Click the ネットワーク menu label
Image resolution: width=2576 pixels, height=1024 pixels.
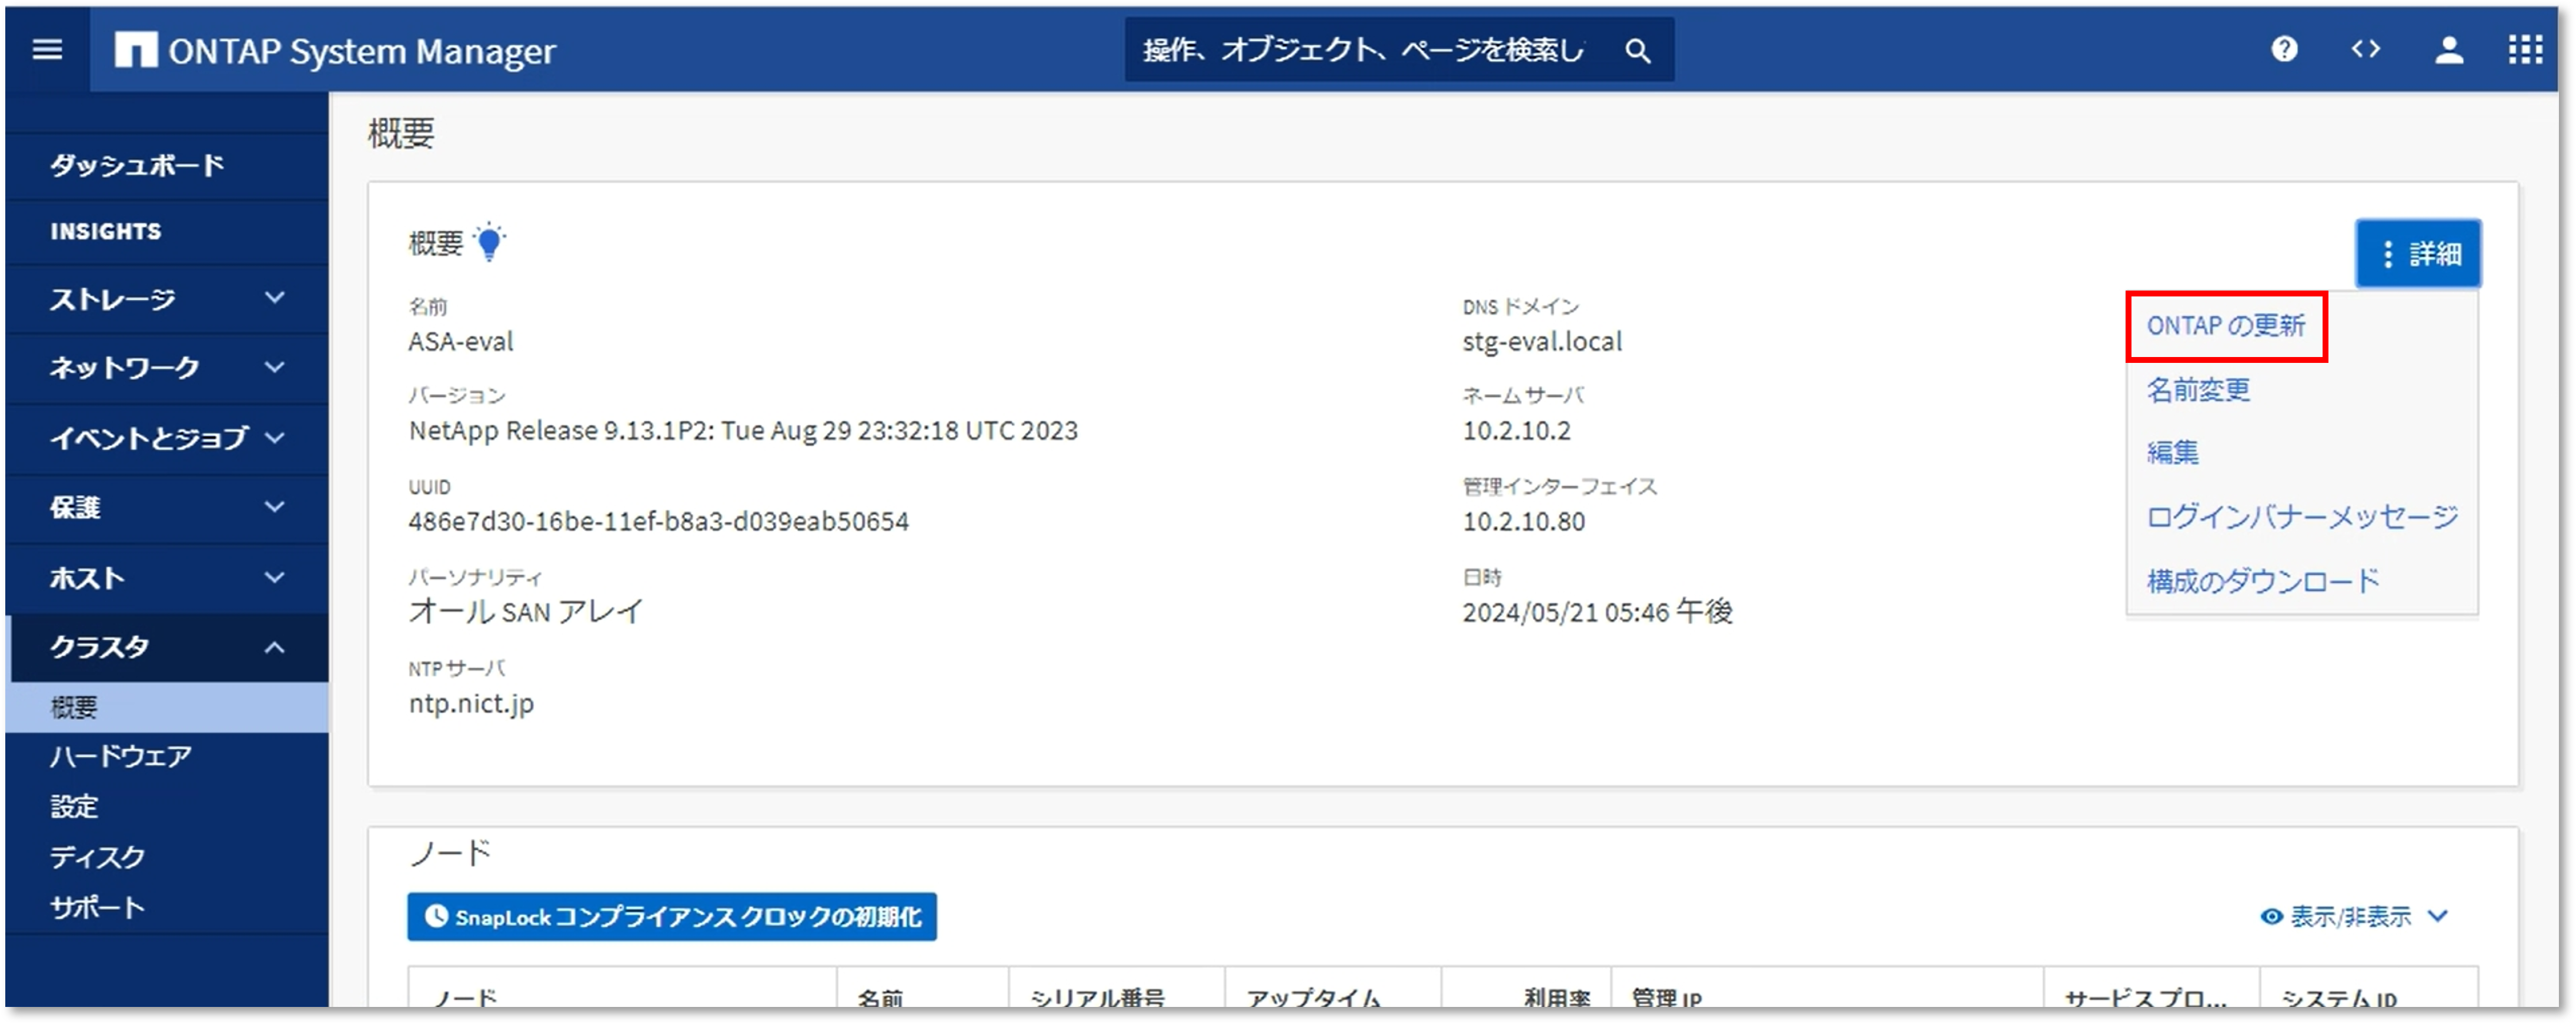125,367
